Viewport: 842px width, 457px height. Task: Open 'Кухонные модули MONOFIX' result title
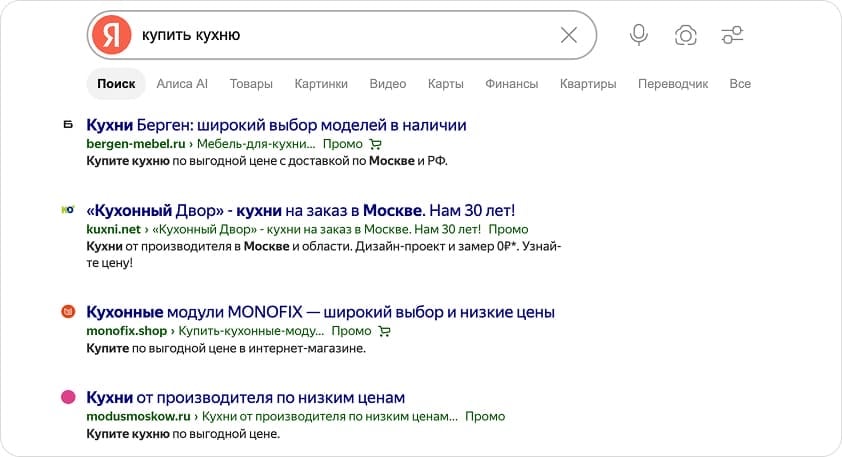tap(321, 312)
